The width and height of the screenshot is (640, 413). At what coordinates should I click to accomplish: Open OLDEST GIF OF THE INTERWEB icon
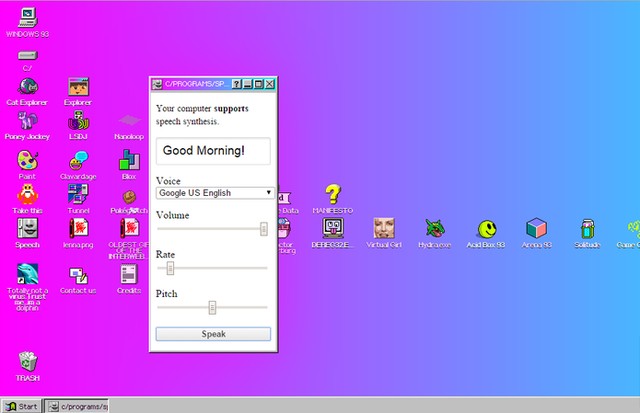[129, 228]
